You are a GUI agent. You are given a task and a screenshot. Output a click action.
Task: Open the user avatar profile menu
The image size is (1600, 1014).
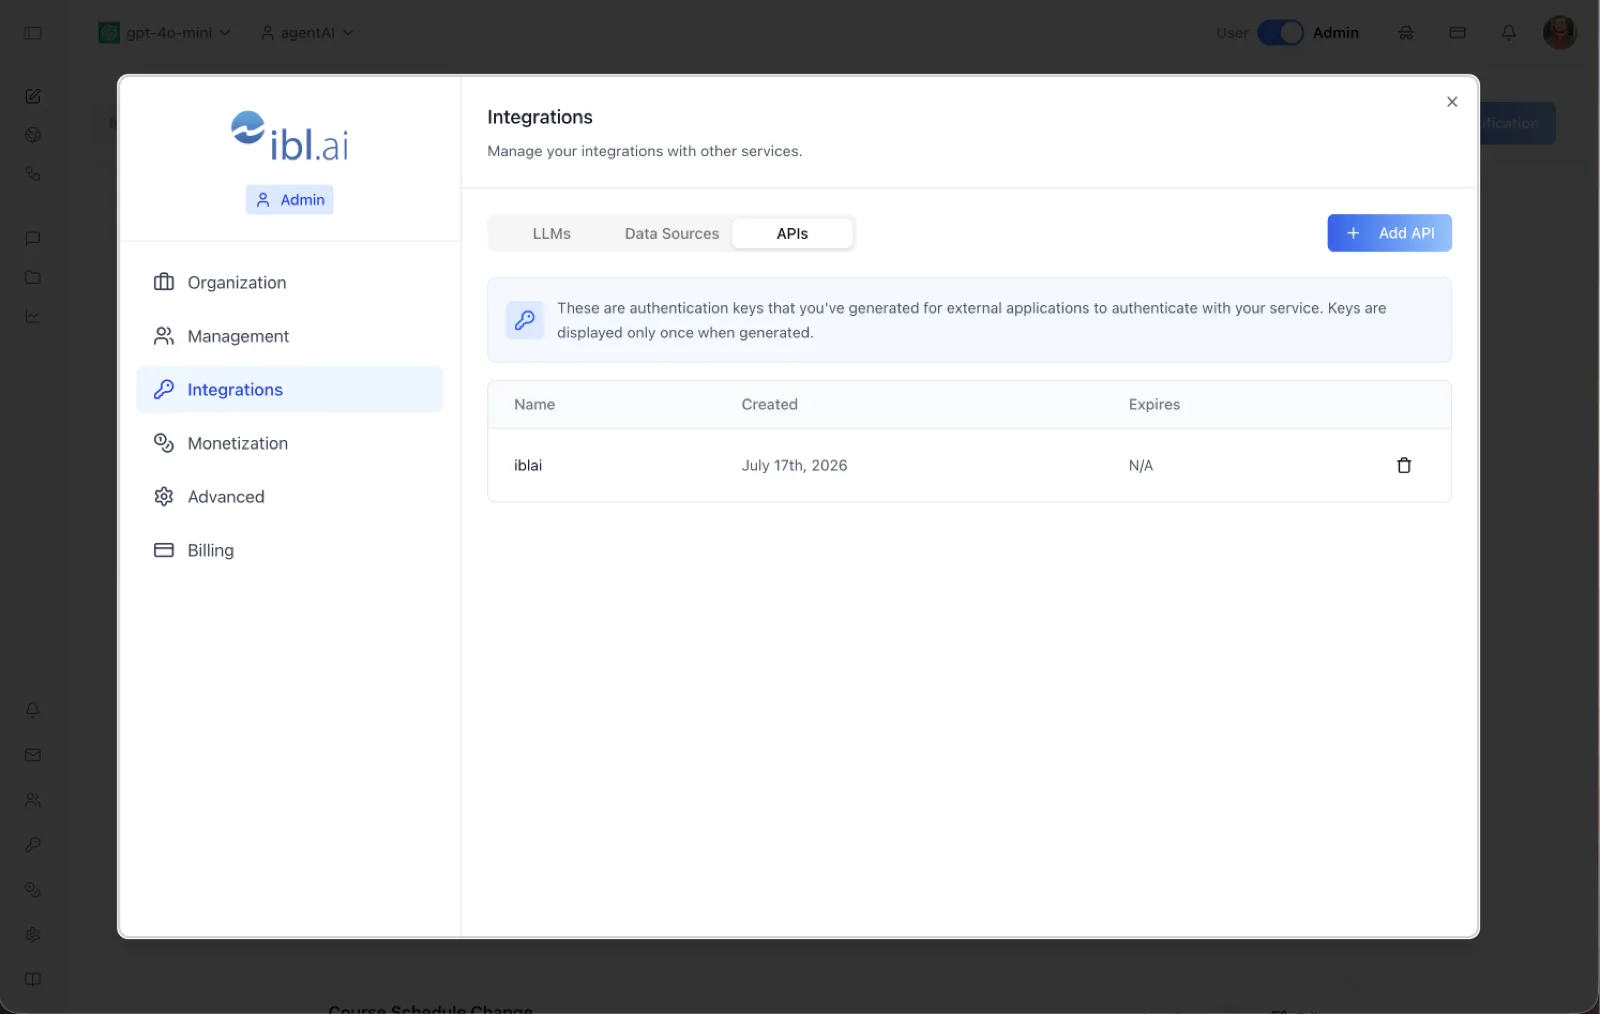click(1560, 32)
